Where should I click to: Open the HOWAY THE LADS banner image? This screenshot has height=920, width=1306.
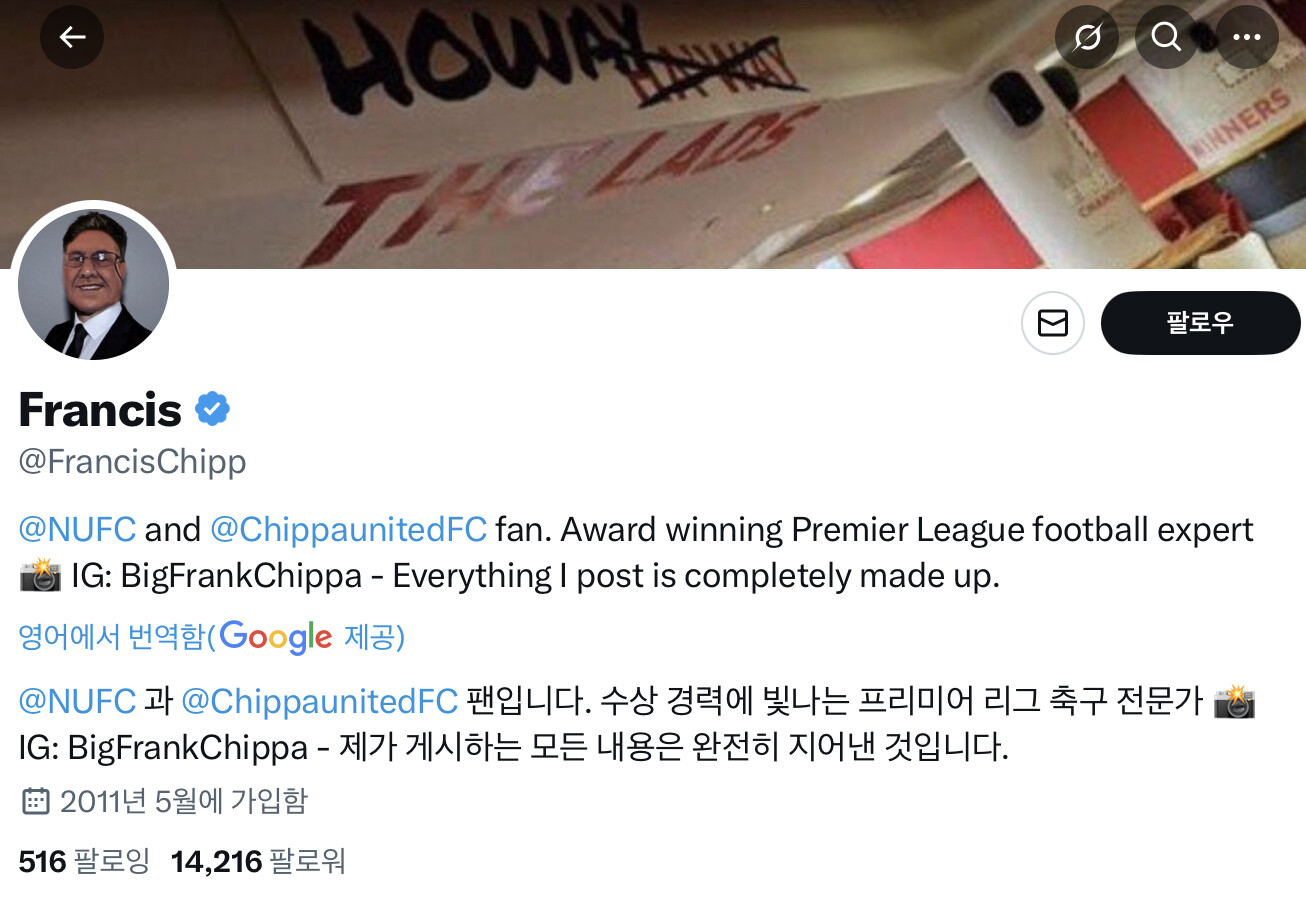[x=653, y=134]
